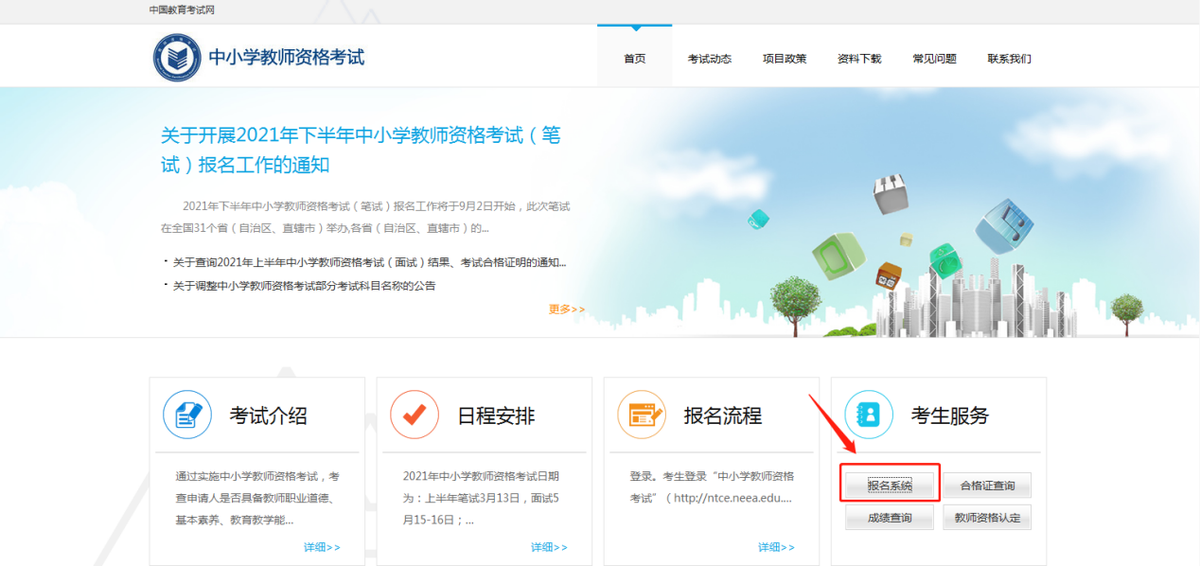Viewport: 1200px width, 566px height.
Task: Open the 面试结果 query notice link
Action: tap(369, 262)
